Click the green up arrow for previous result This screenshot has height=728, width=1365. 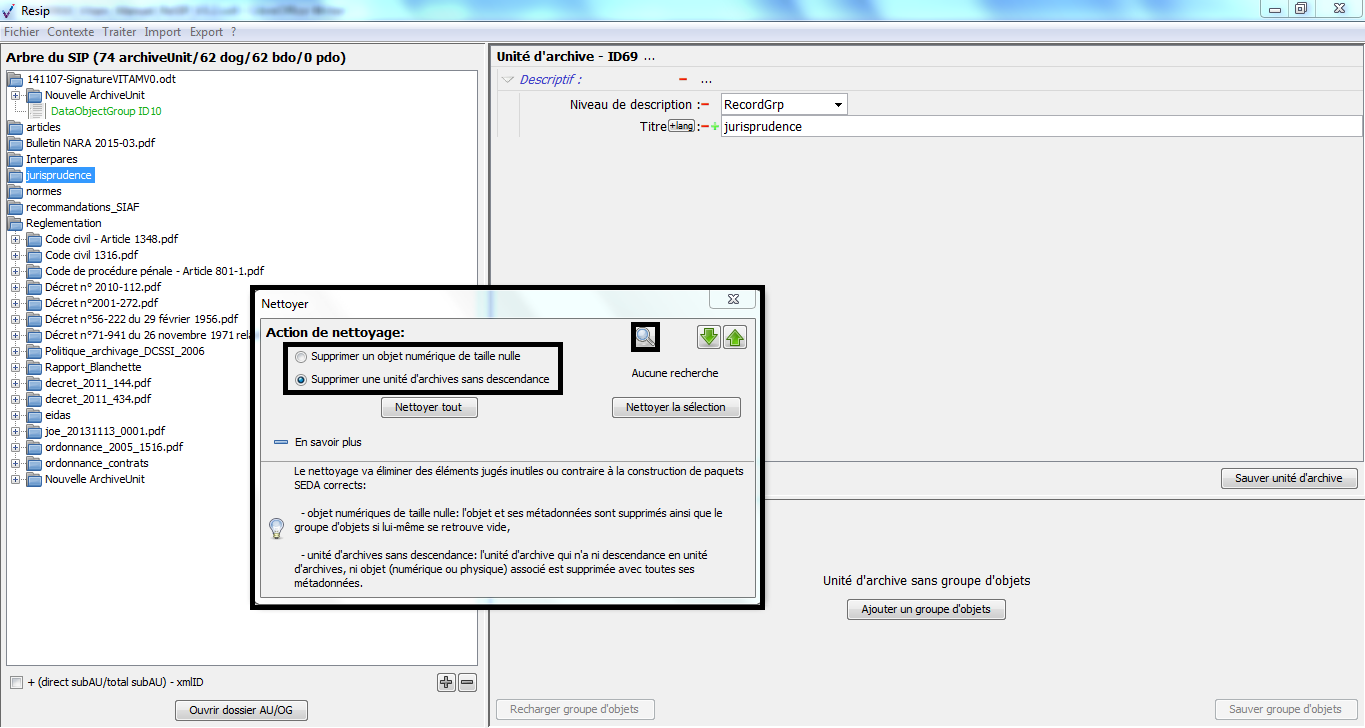pyautogui.click(x=735, y=337)
